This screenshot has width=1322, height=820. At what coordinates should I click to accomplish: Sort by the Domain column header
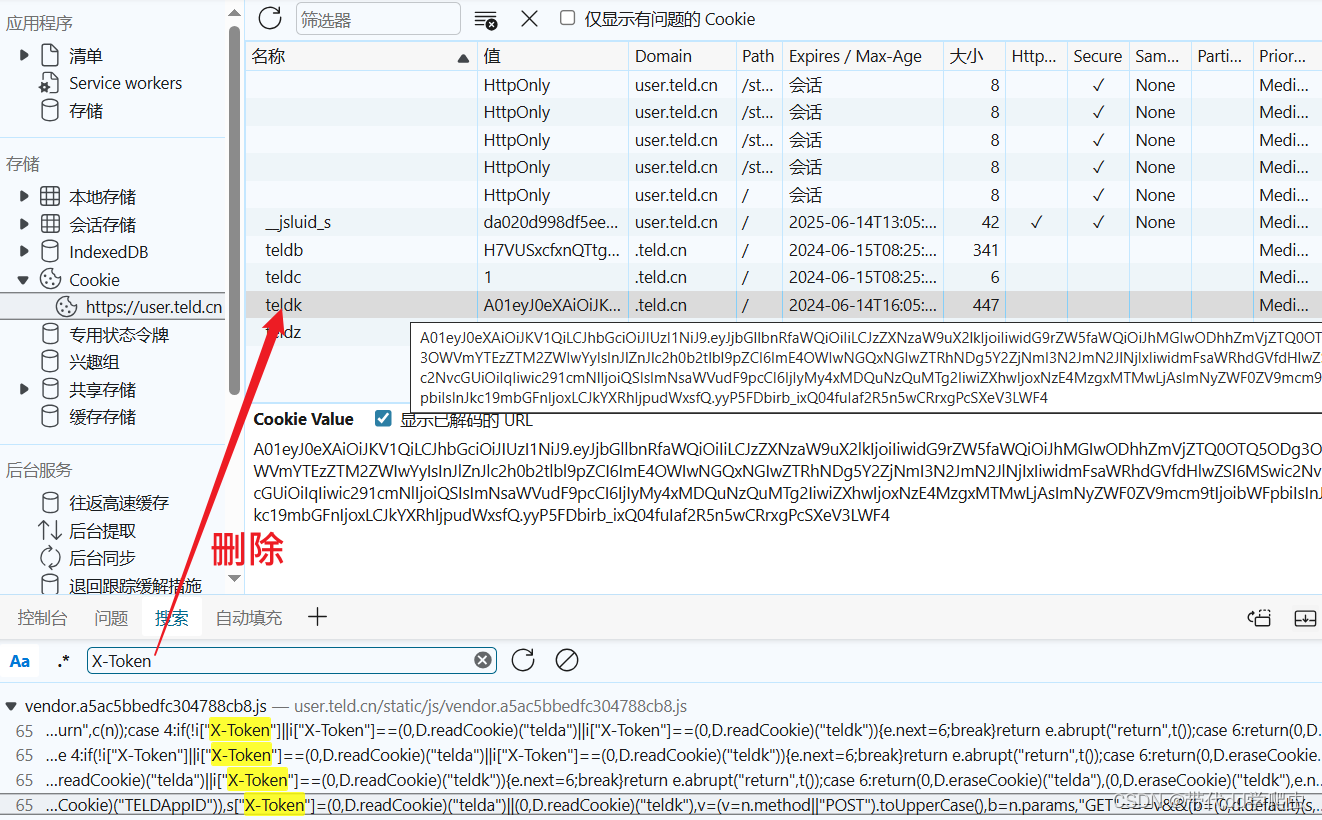coord(682,56)
